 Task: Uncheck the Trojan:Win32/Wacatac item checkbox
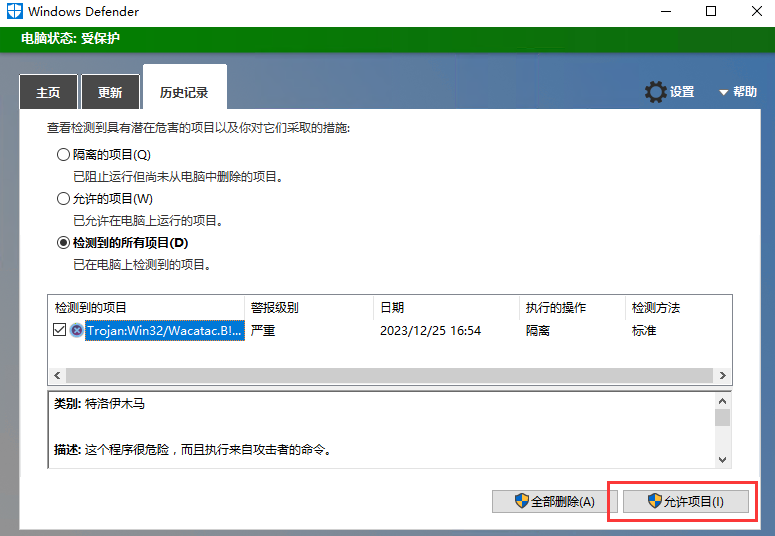tap(60, 331)
